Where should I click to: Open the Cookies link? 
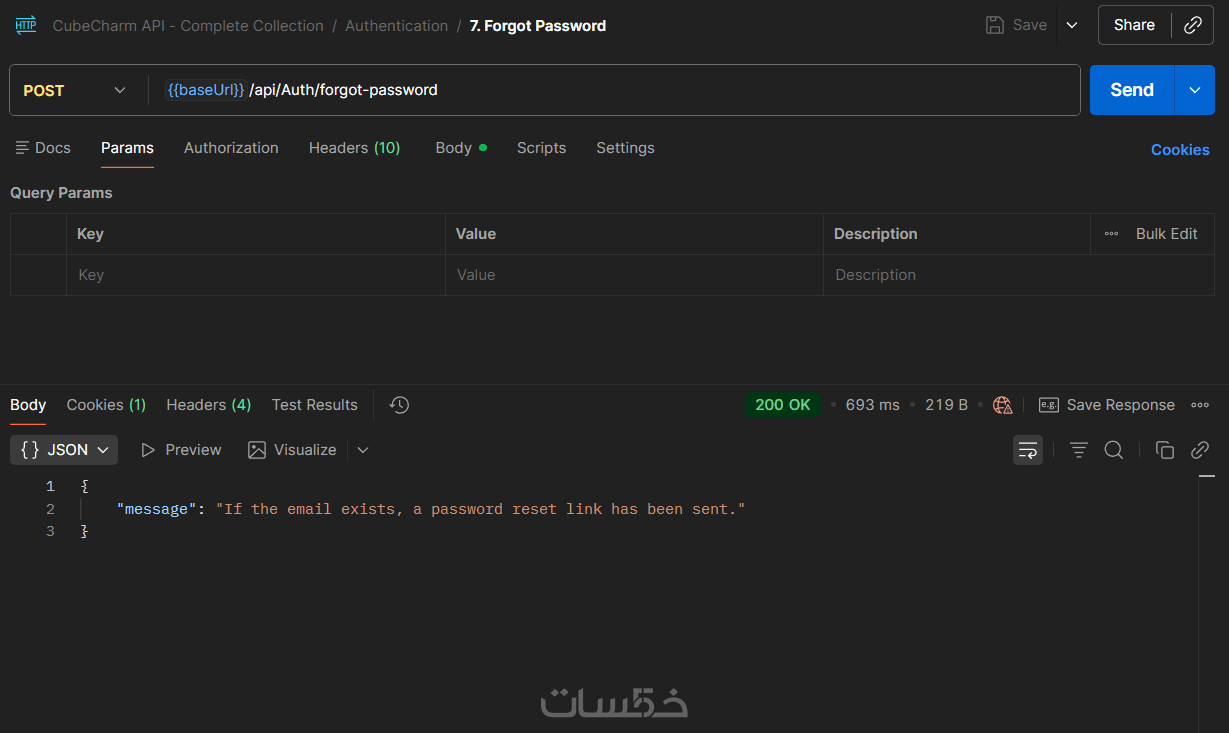tap(1180, 150)
